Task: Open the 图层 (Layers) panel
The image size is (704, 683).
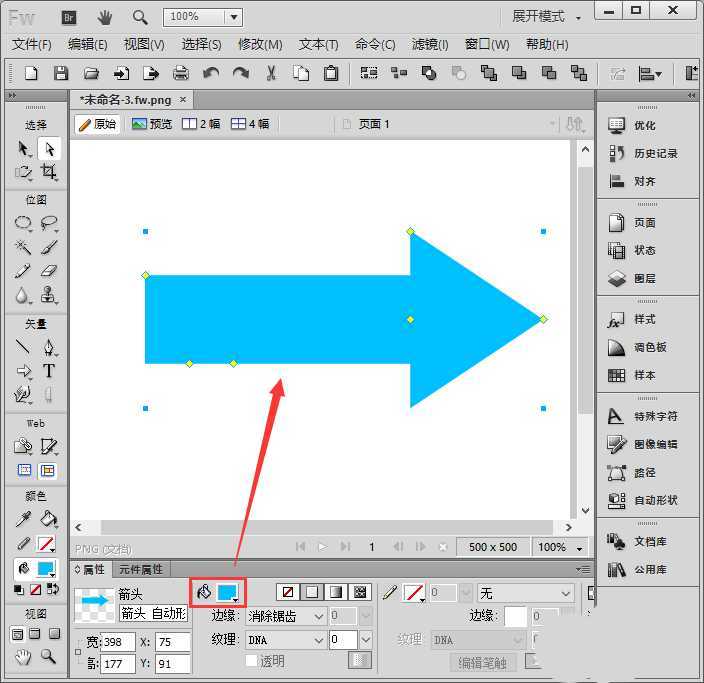Action: [x=645, y=279]
